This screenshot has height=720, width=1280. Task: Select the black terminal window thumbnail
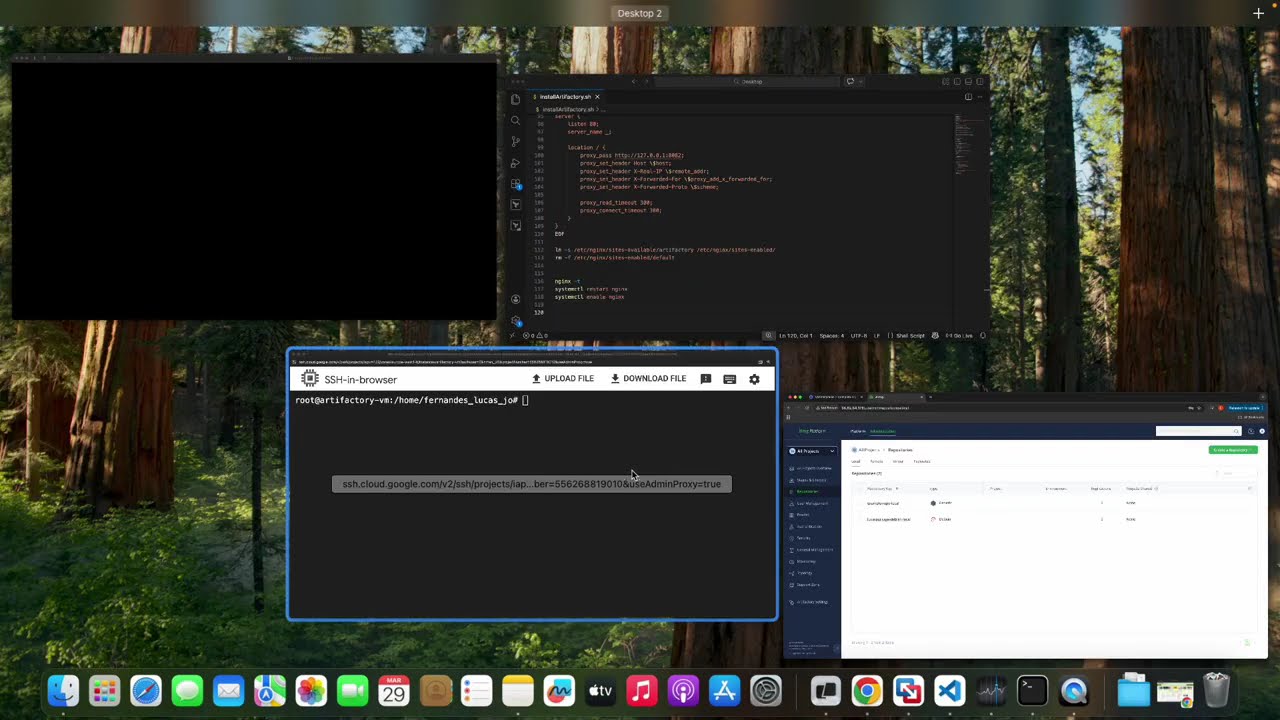point(254,187)
